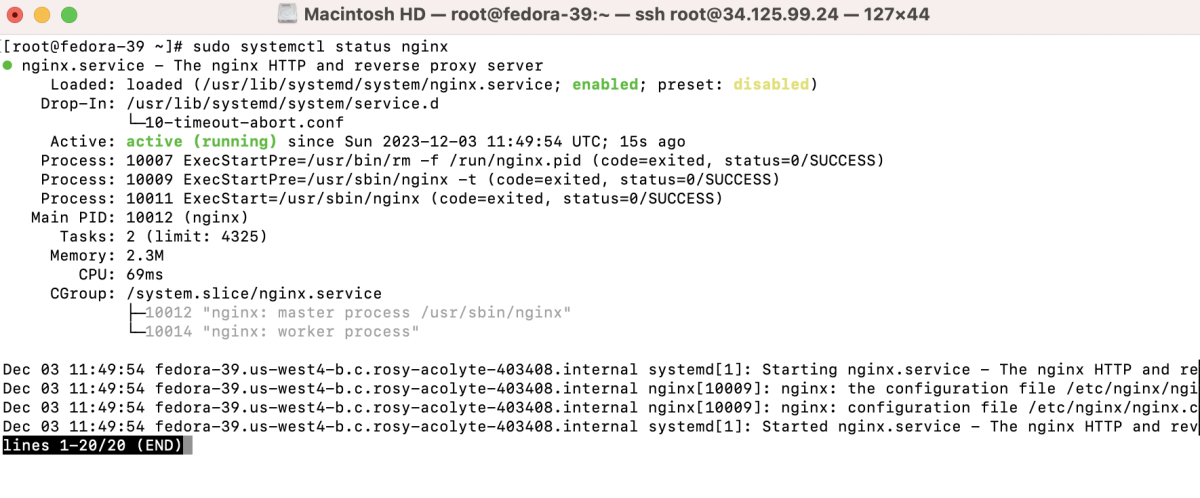Click the yellow minimize window button
The image size is (1200, 498).
pos(43,15)
